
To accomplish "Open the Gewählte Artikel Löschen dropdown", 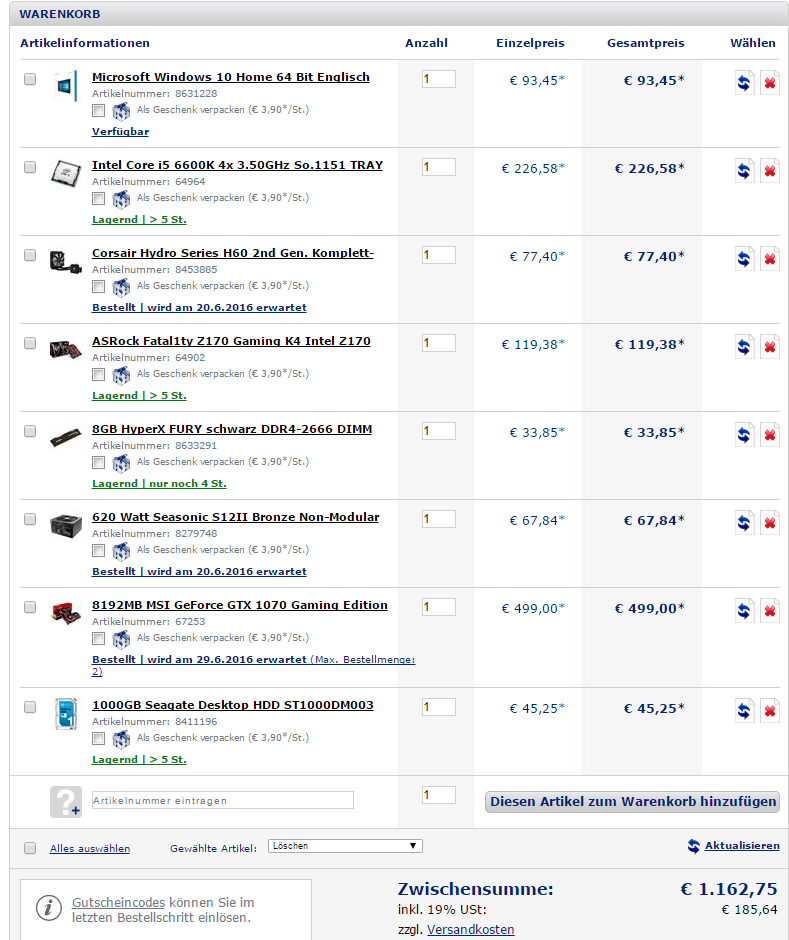I will pos(345,846).
